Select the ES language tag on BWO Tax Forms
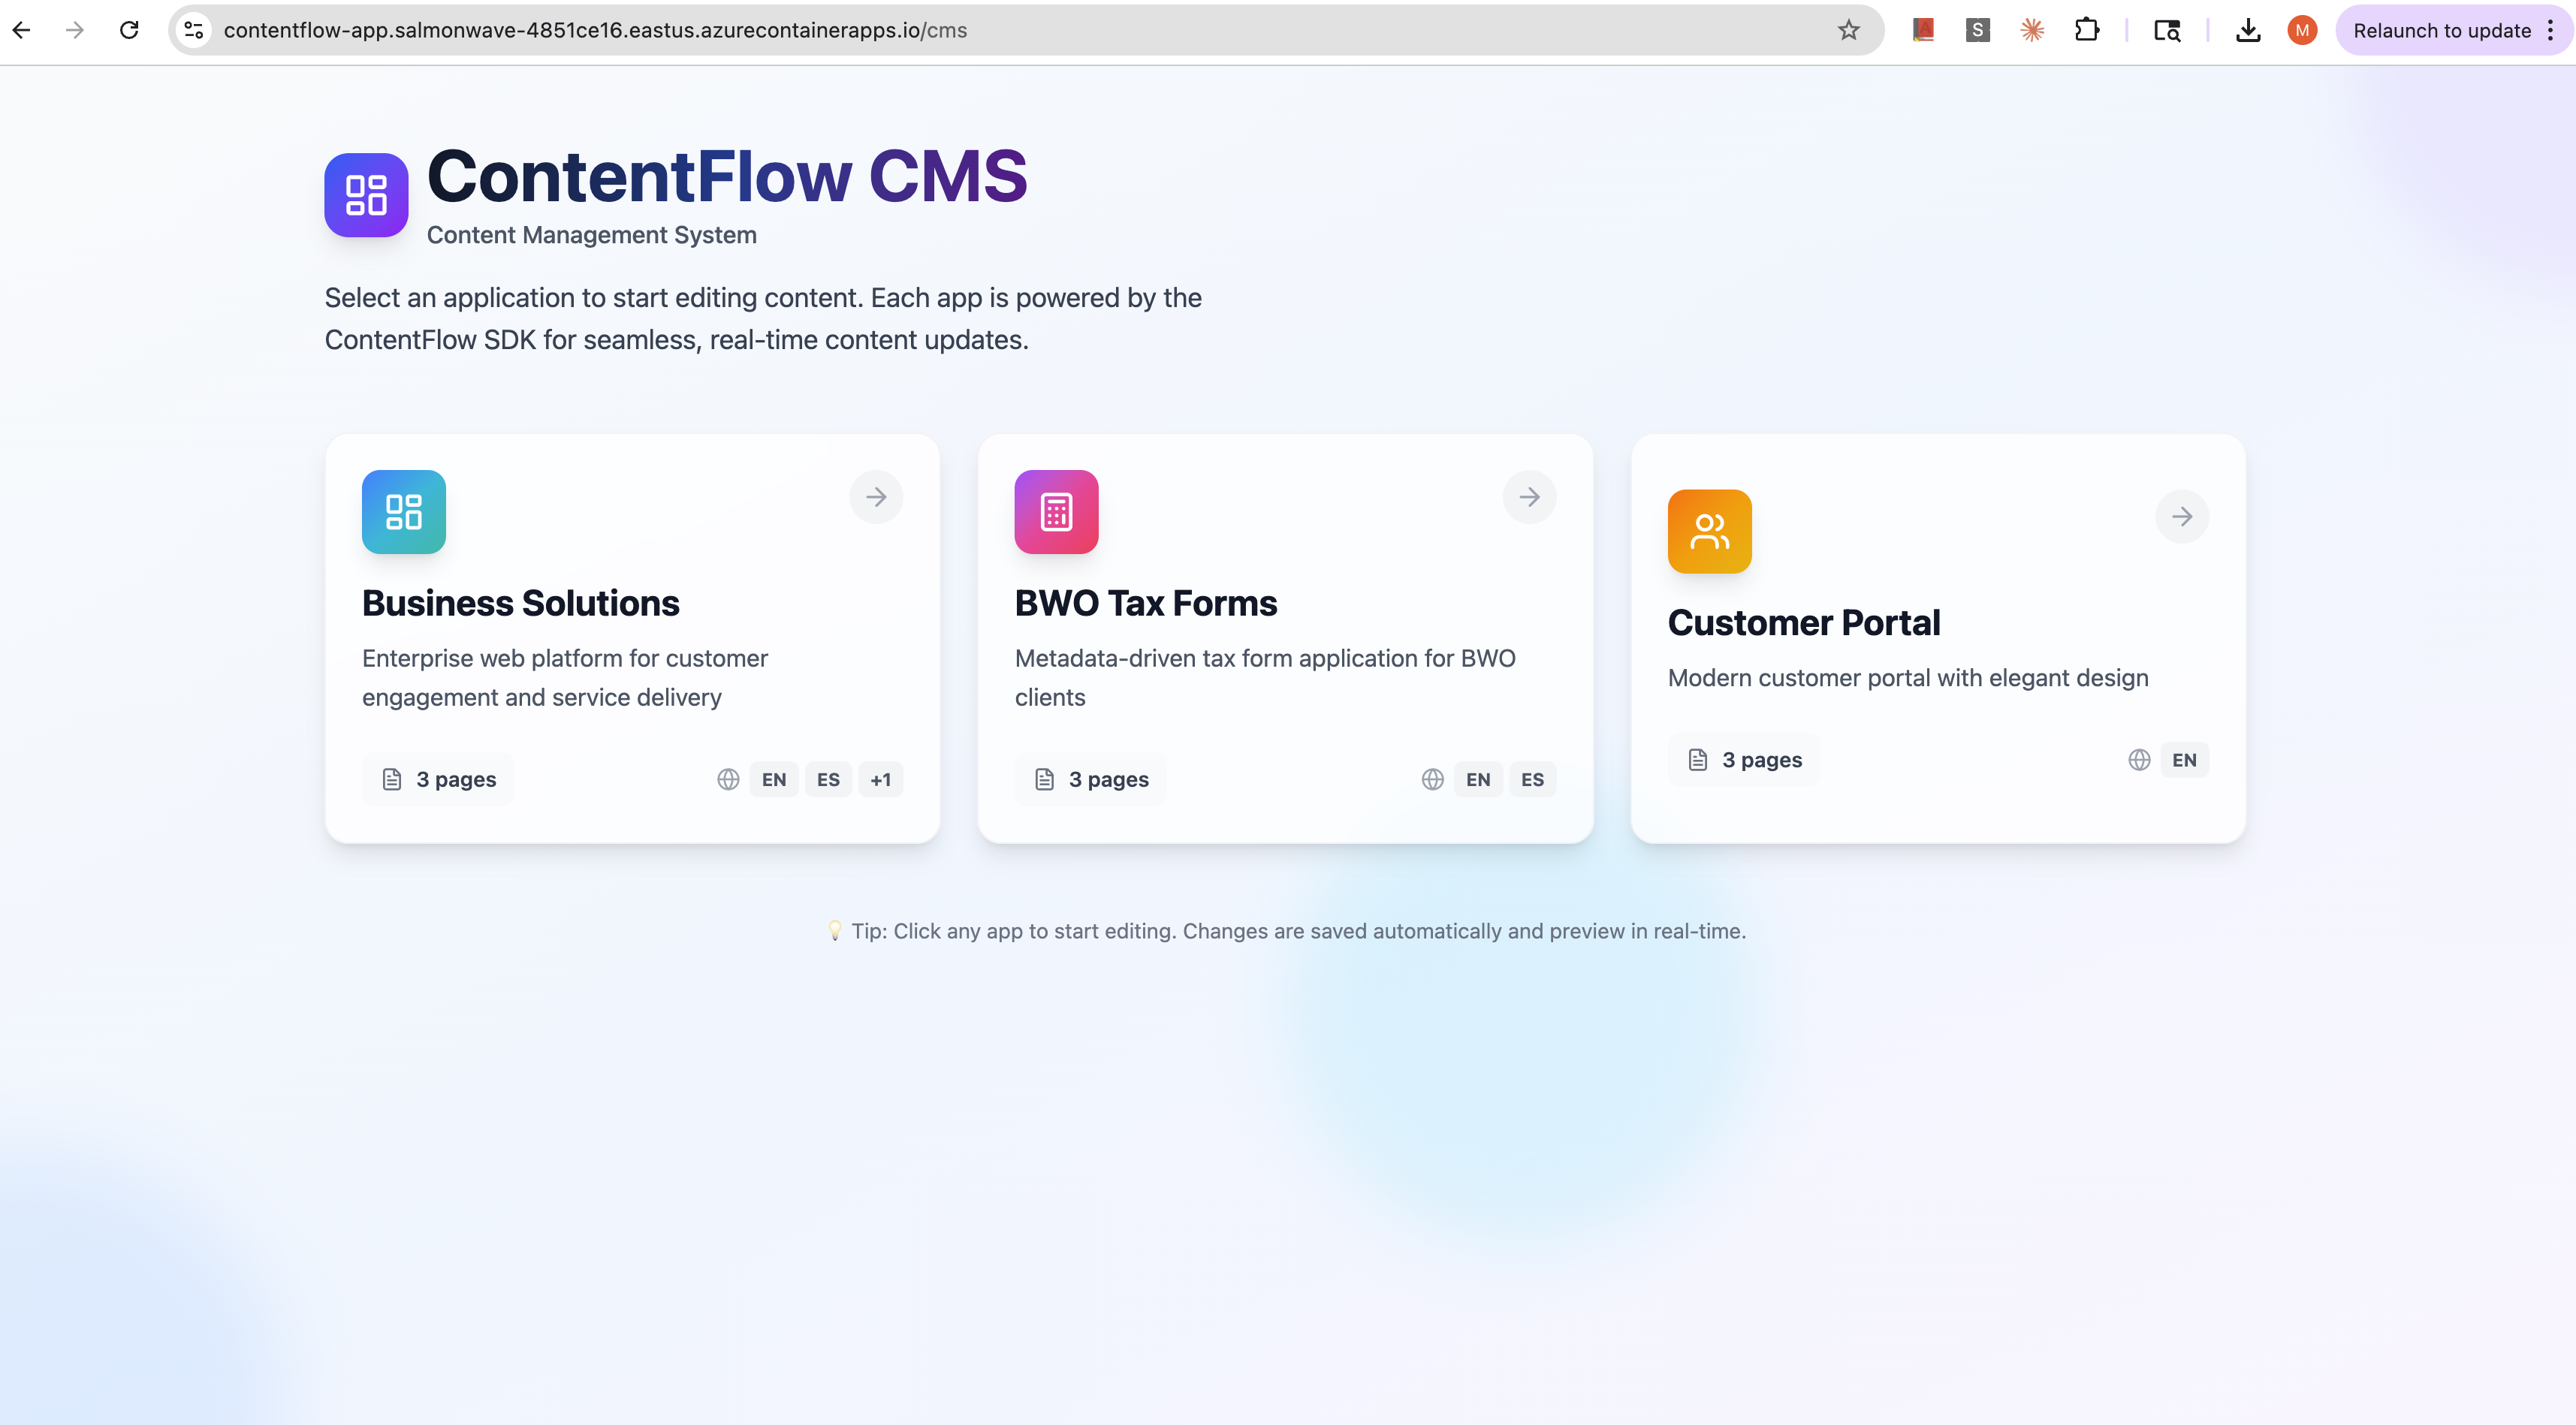This screenshot has height=1425, width=2576. 1532,779
